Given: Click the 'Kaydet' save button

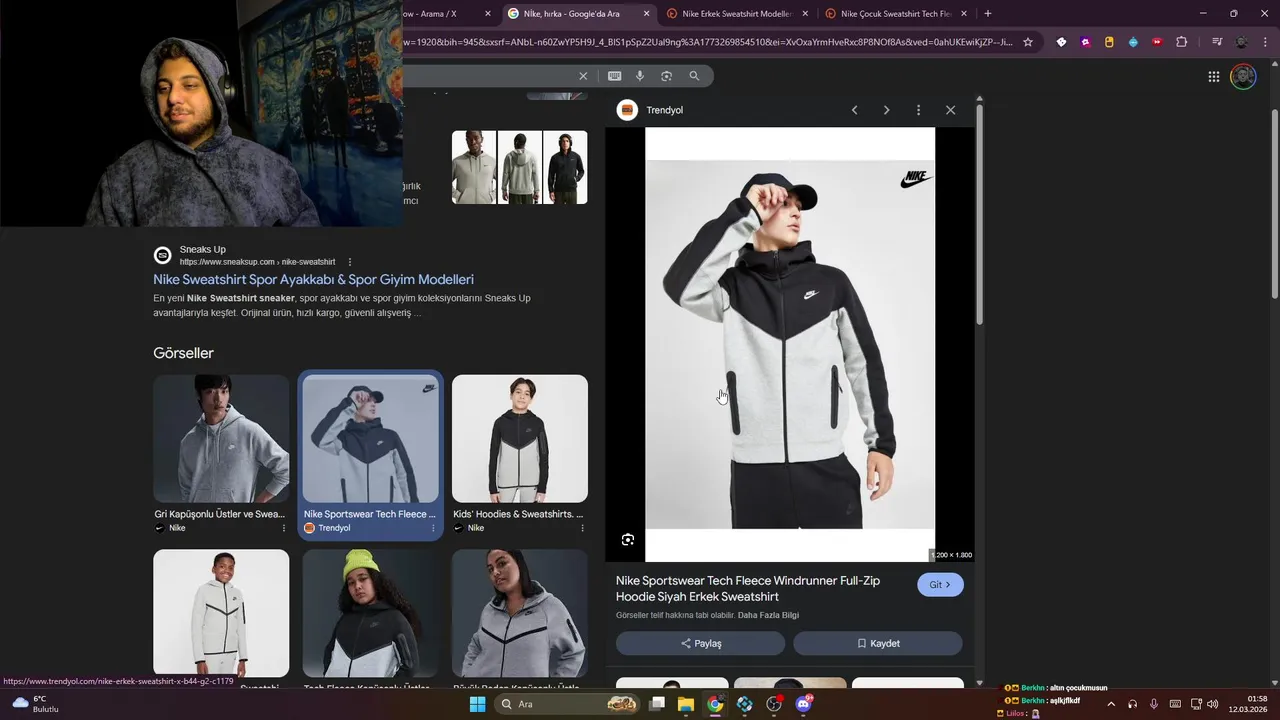Looking at the screenshot, I should pyautogui.click(x=878, y=643).
